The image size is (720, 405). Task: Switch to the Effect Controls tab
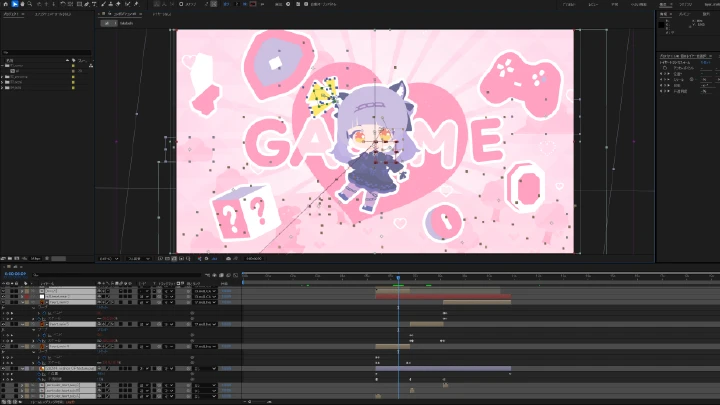click(52, 14)
